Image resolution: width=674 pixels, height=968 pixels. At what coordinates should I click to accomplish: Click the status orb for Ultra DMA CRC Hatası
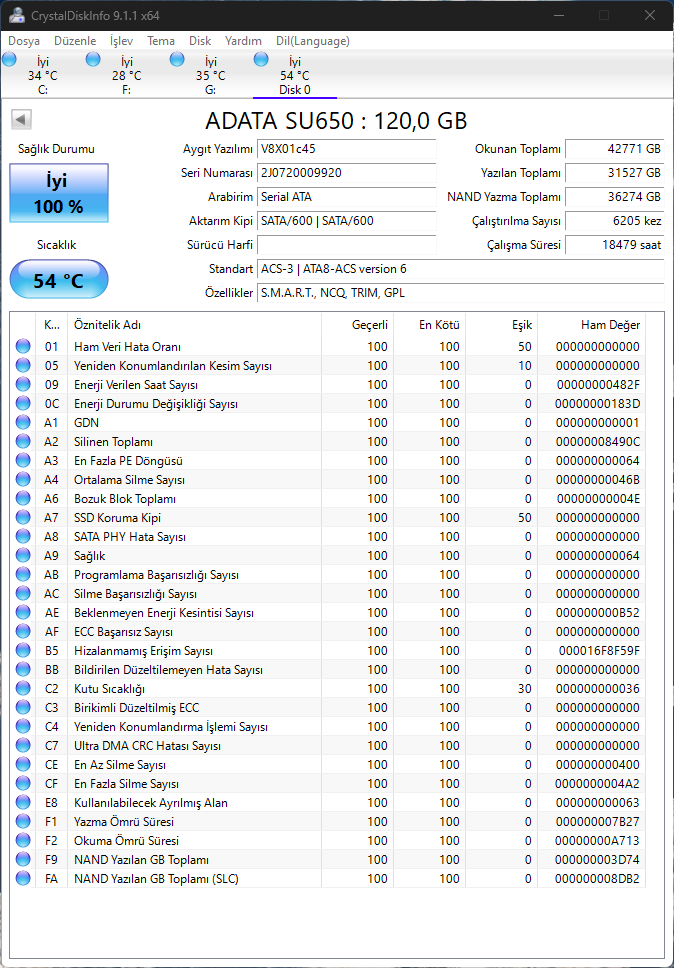23,746
